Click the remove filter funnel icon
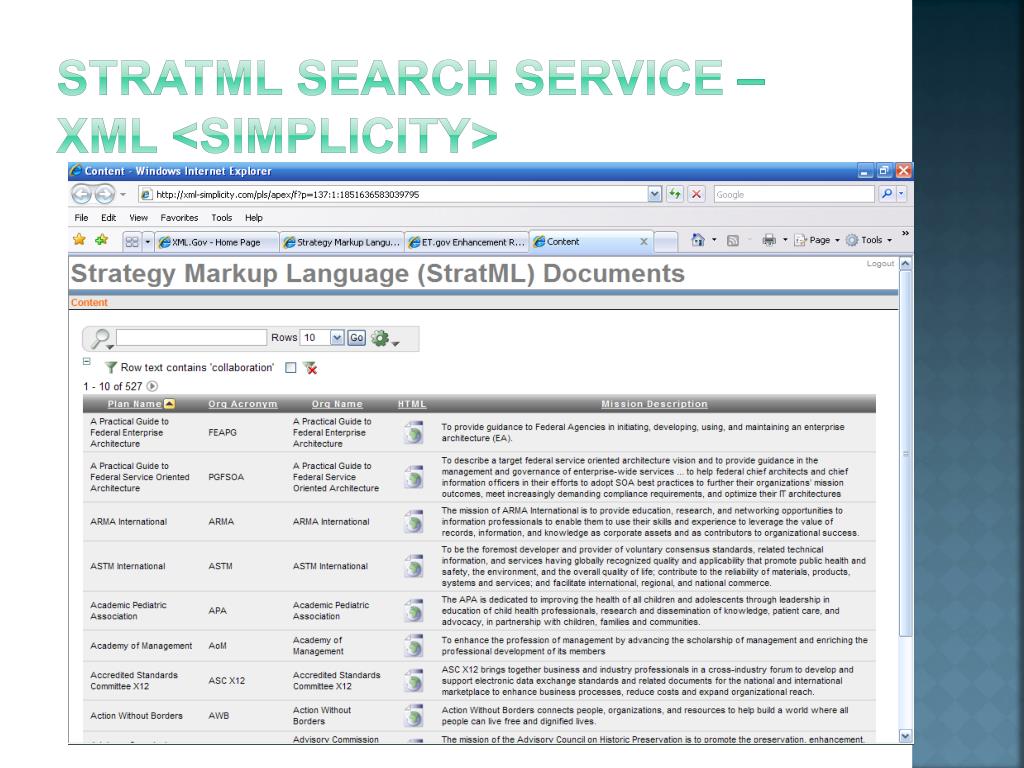 tap(310, 368)
